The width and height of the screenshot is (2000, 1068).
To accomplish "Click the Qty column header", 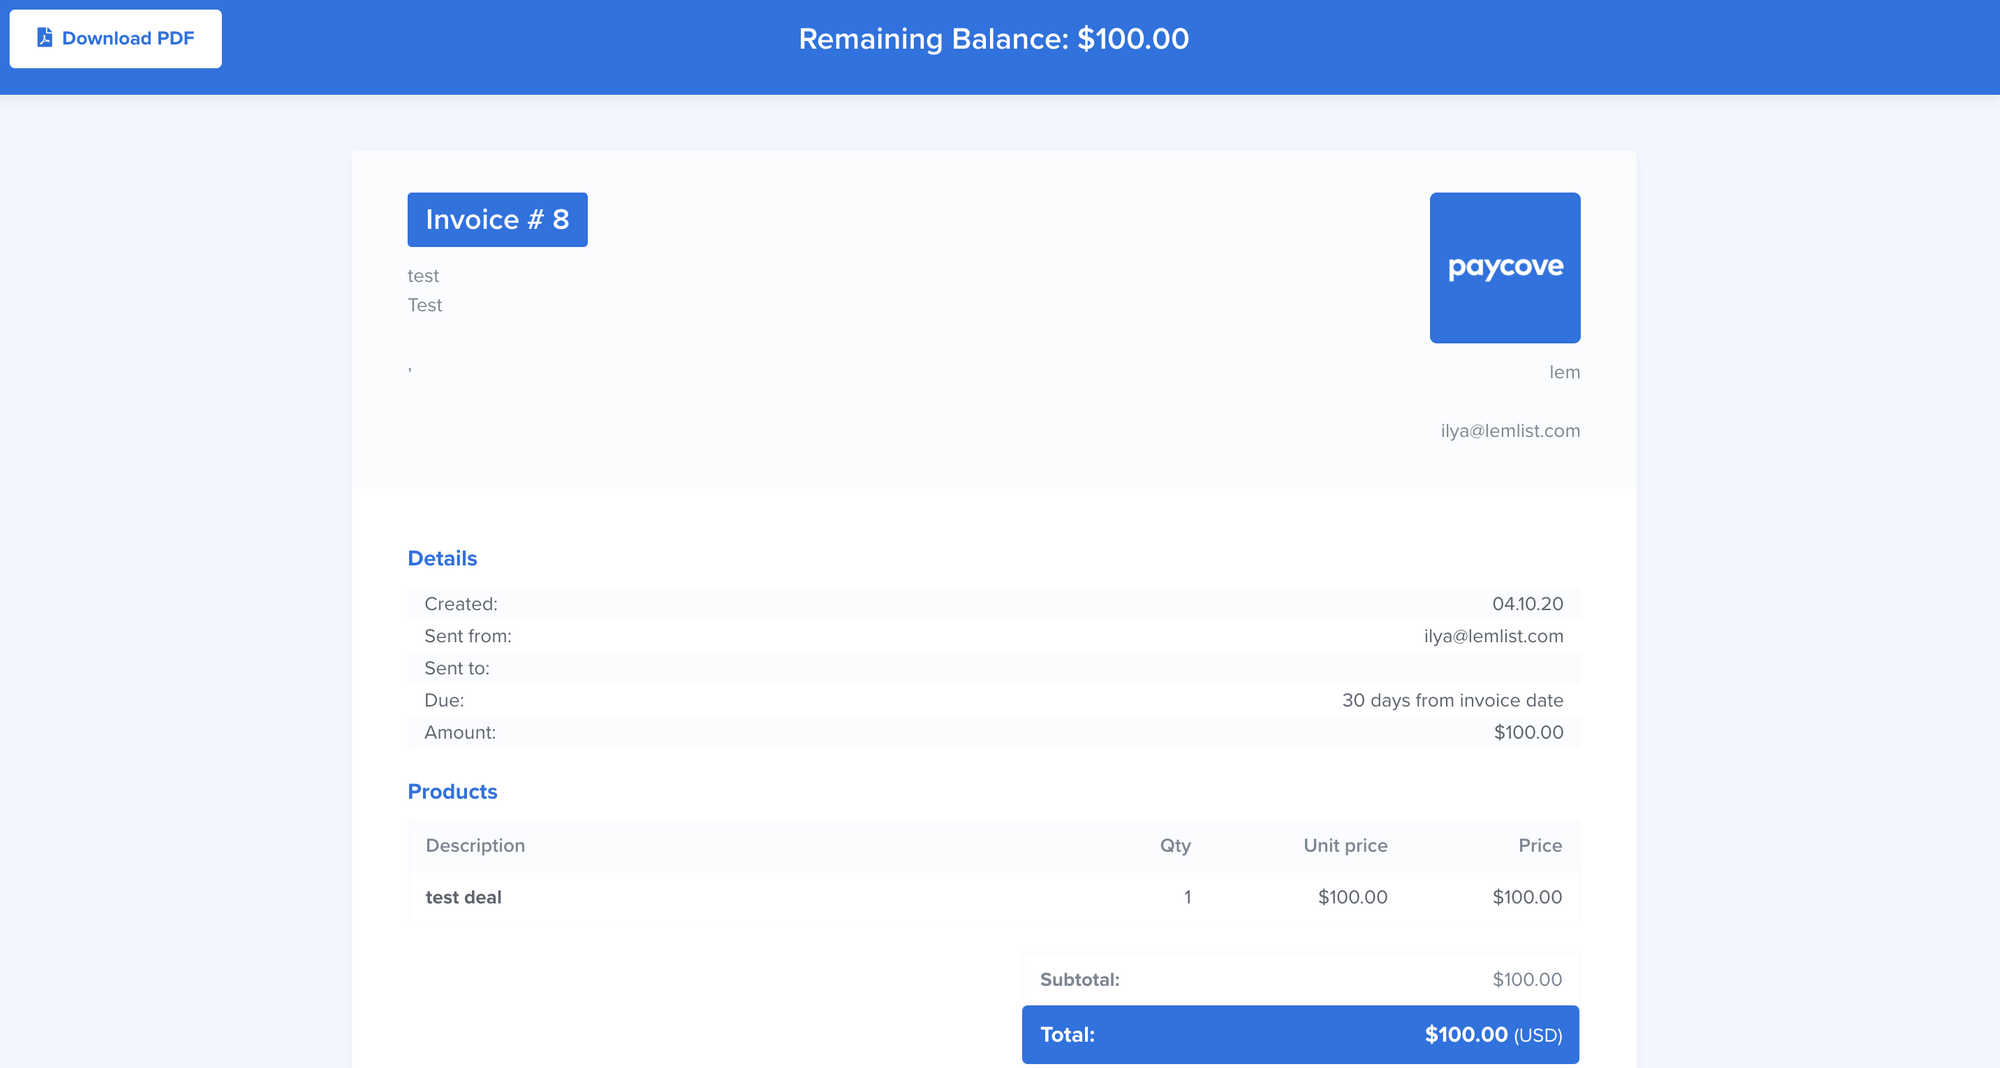I will click(1176, 845).
